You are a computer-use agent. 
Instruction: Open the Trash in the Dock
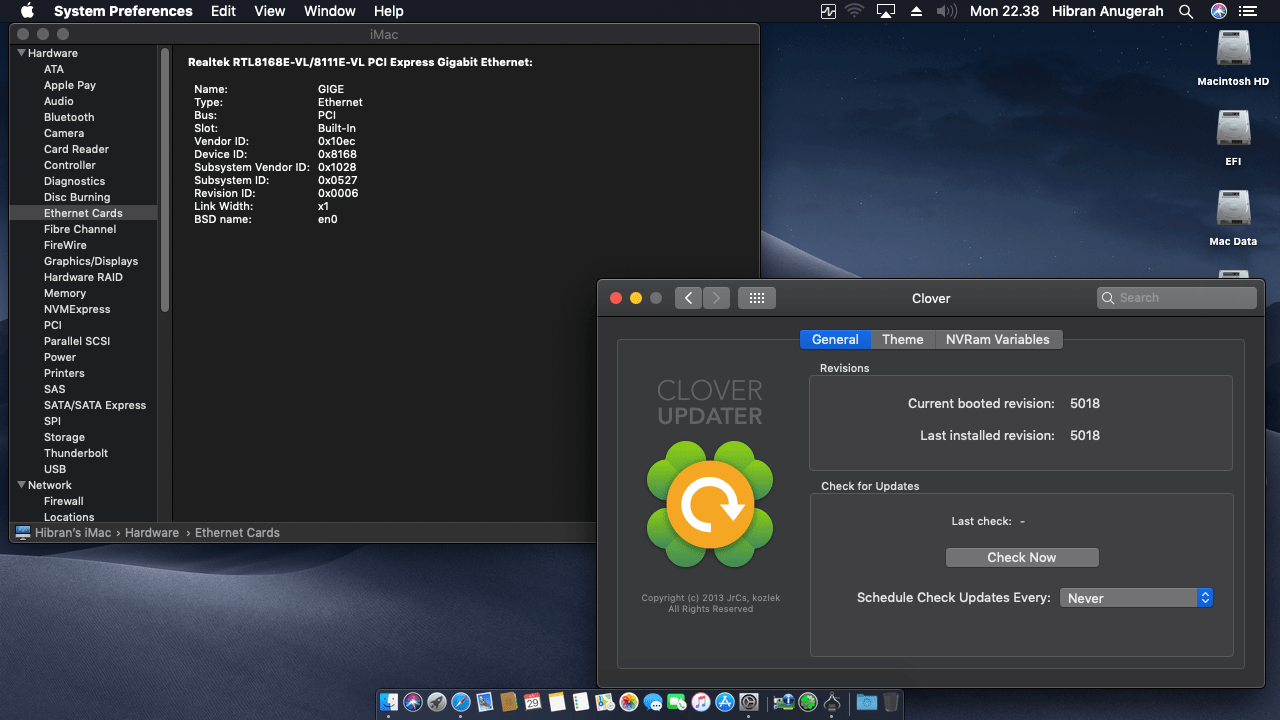[890, 703]
